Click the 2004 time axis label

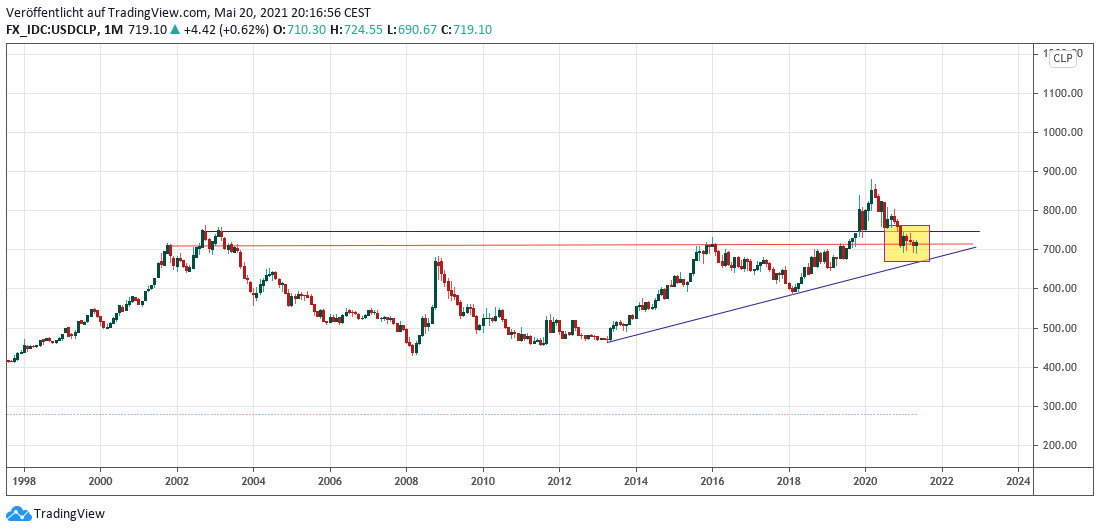tap(253, 481)
